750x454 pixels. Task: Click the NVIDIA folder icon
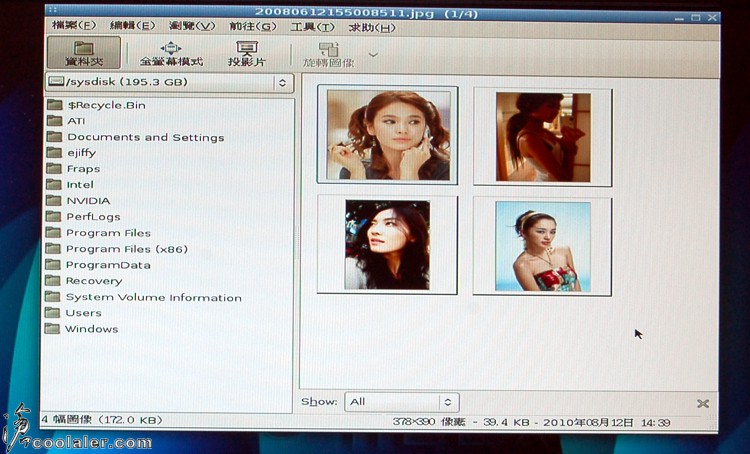54,201
